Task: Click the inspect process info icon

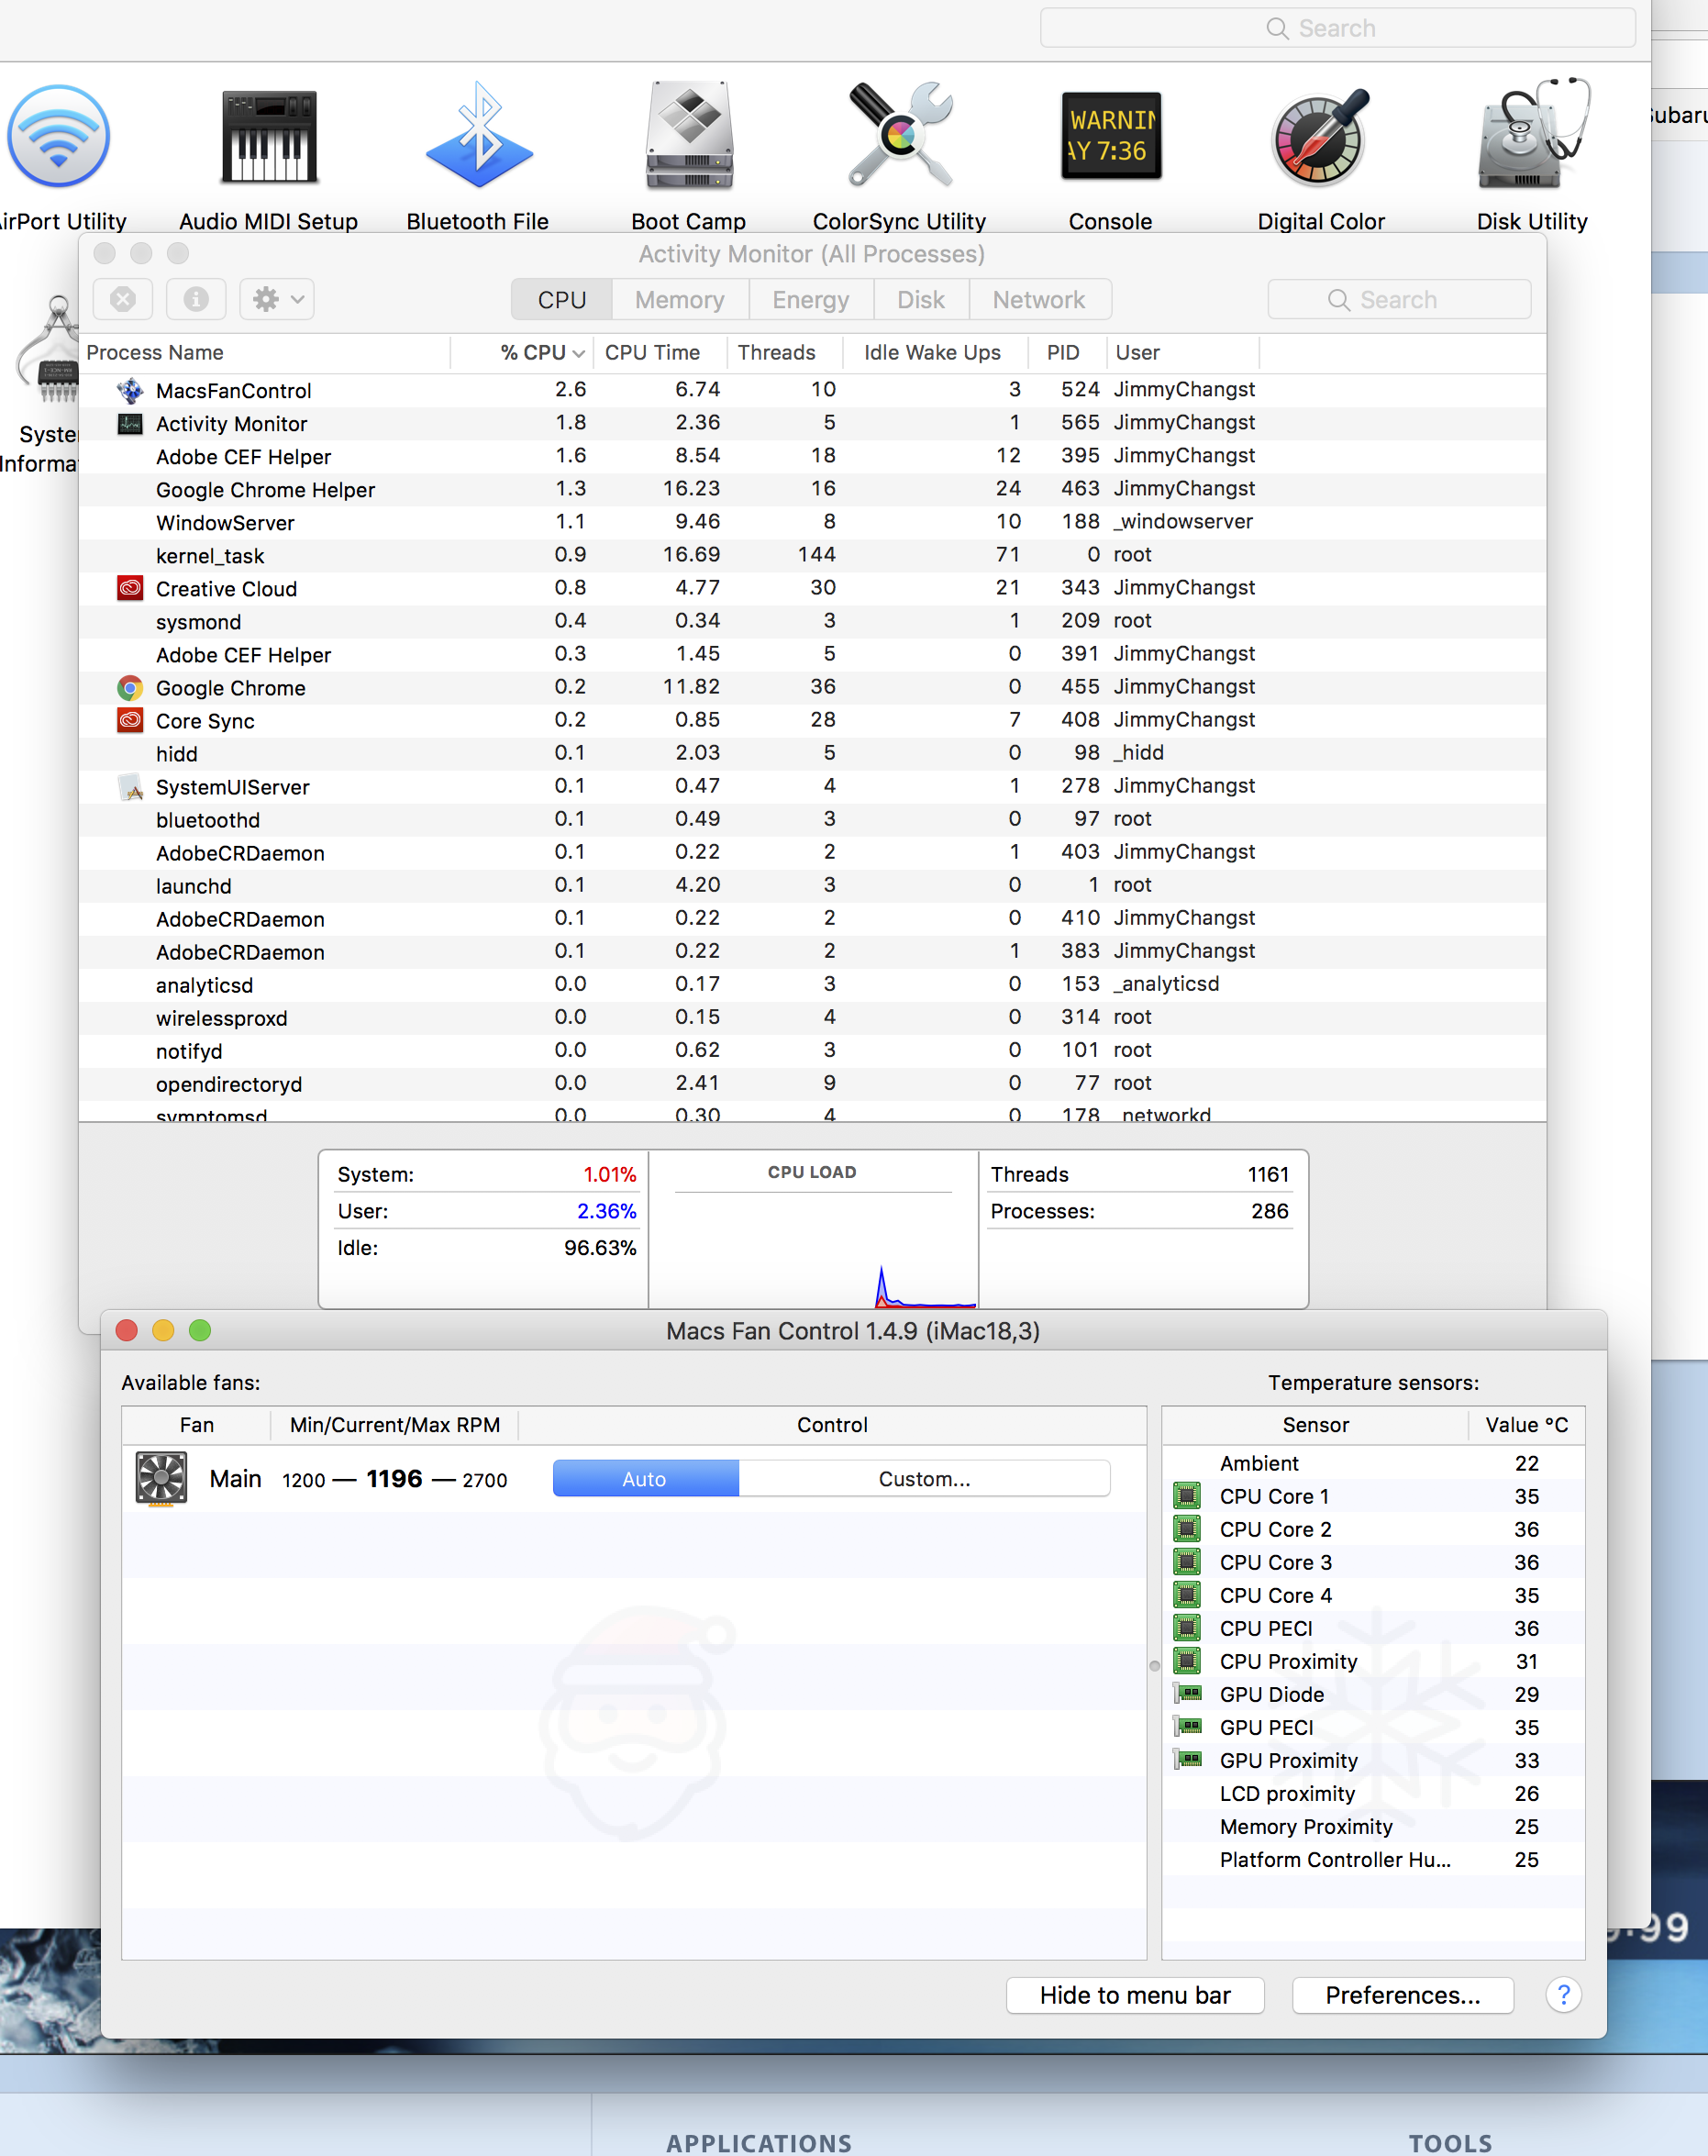Action: click(196, 299)
